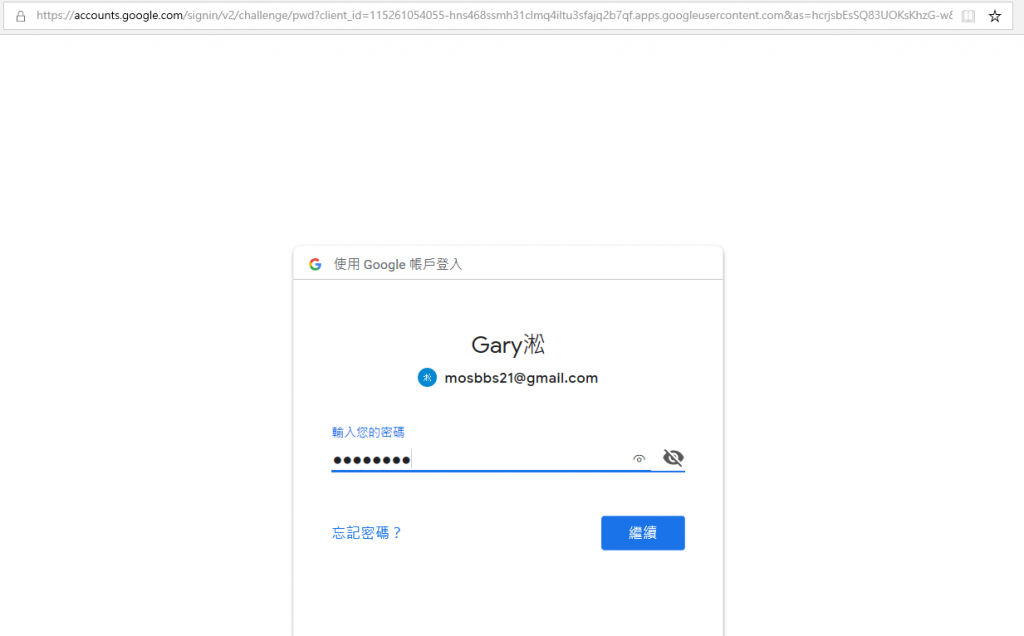The image size is (1024, 636).
Task: Click the 忘記密碼？ link
Action: (367, 533)
